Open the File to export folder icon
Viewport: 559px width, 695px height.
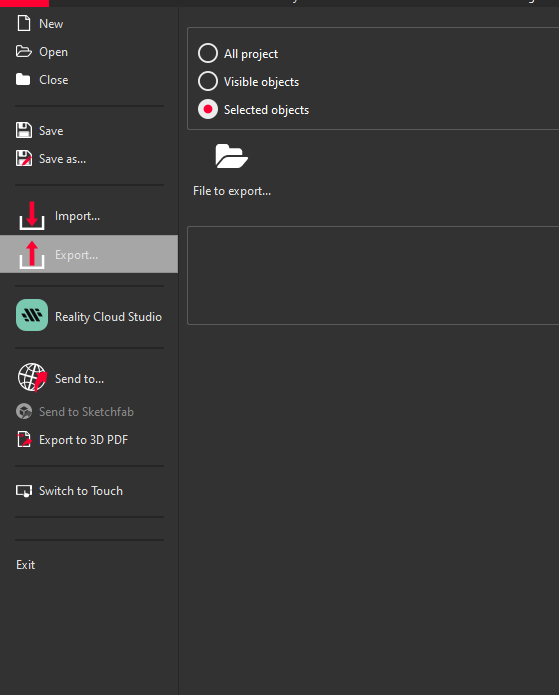(231, 156)
